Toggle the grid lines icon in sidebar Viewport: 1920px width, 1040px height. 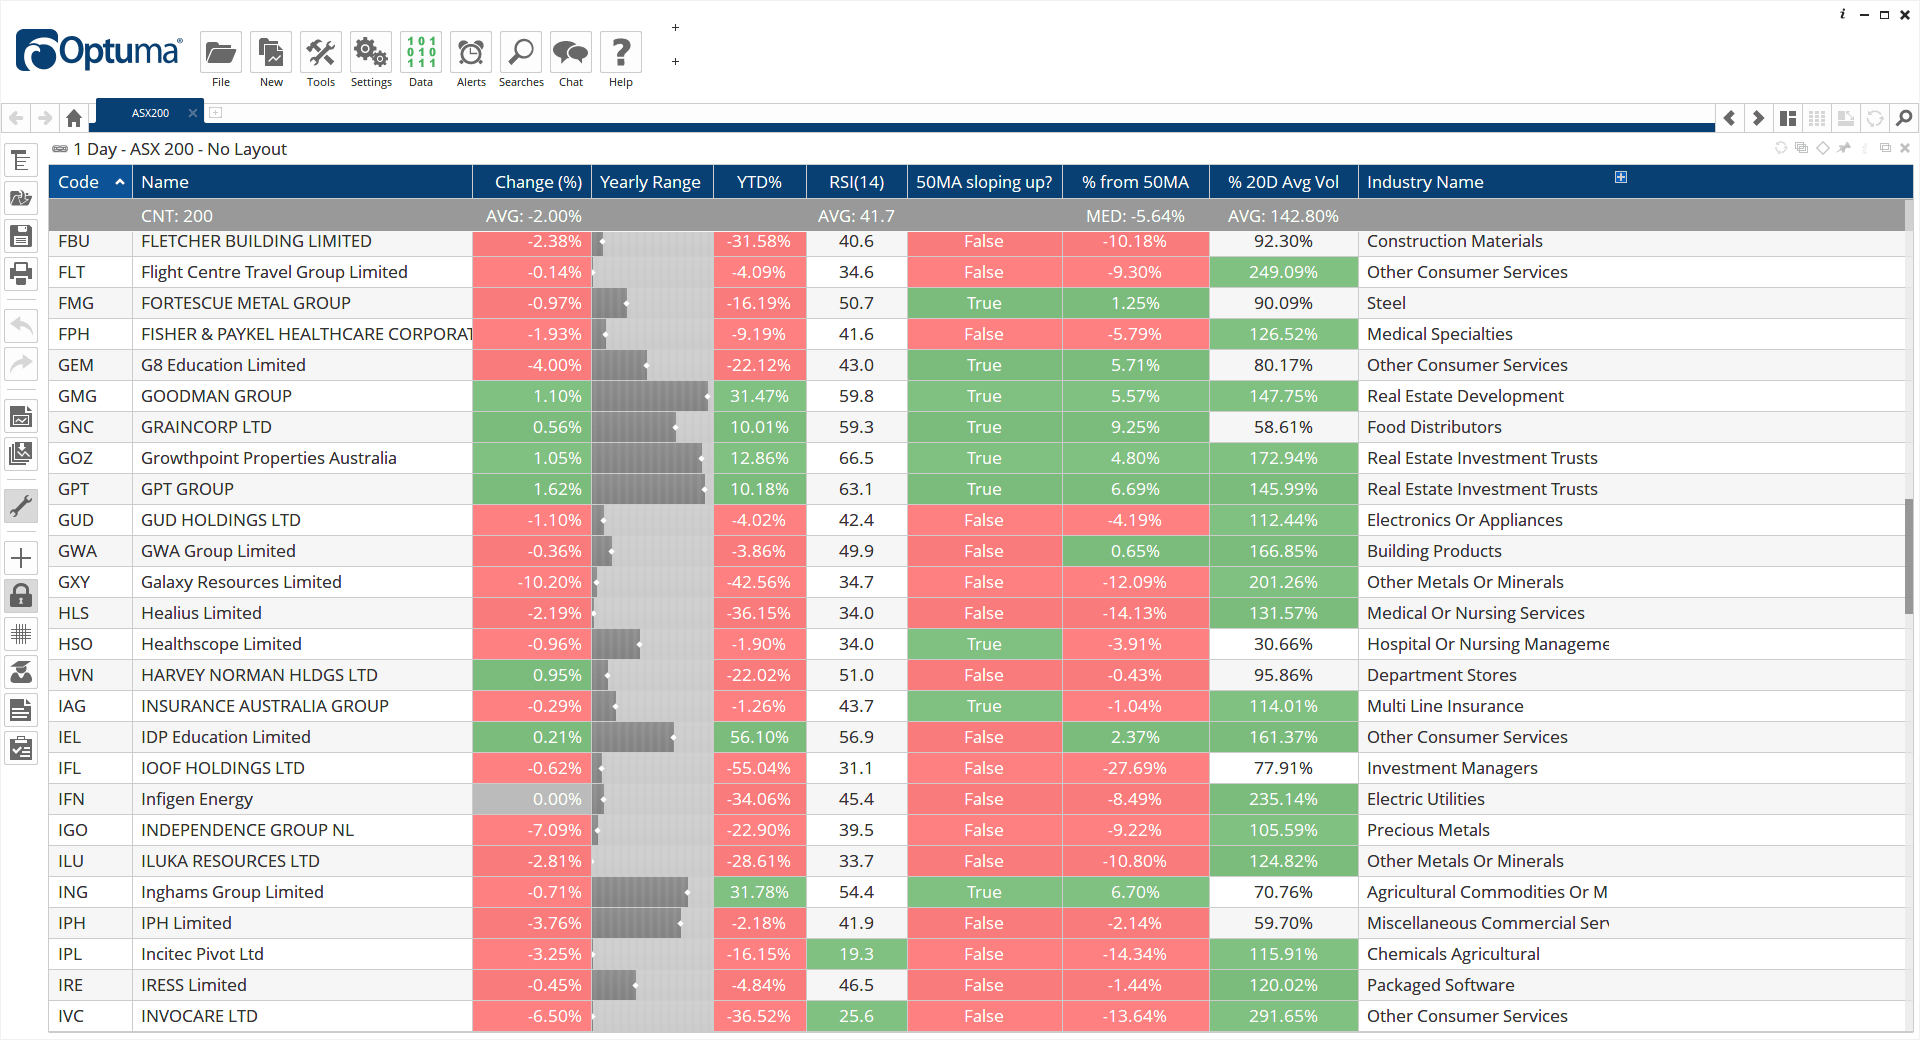[x=21, y=634]
